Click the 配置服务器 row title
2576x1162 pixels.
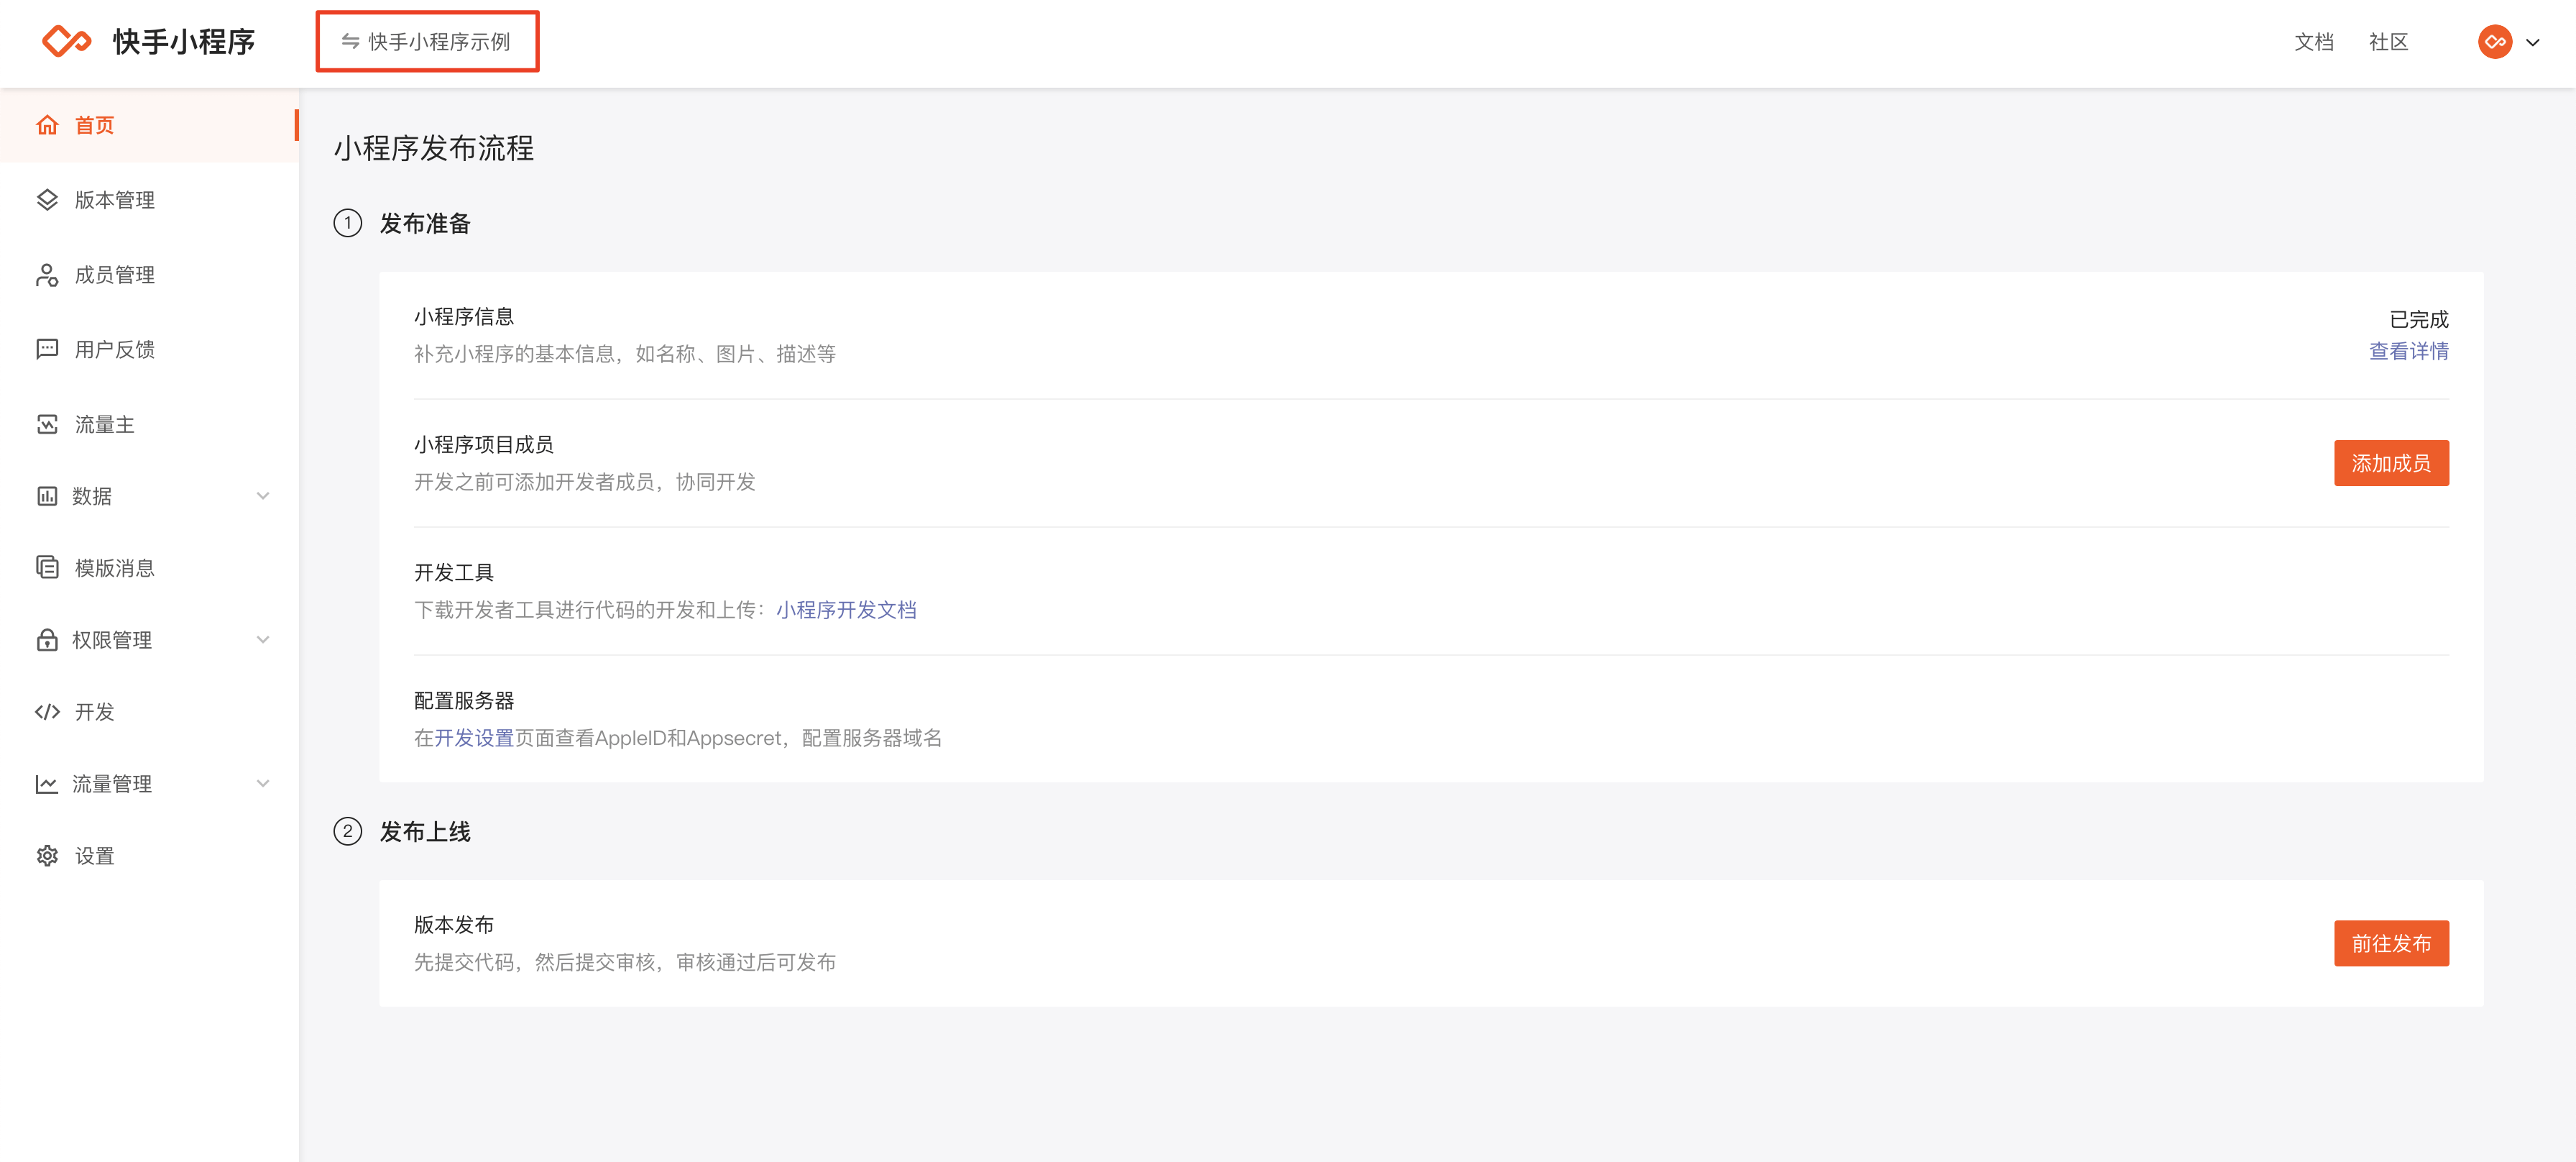(x=464, y=700)
